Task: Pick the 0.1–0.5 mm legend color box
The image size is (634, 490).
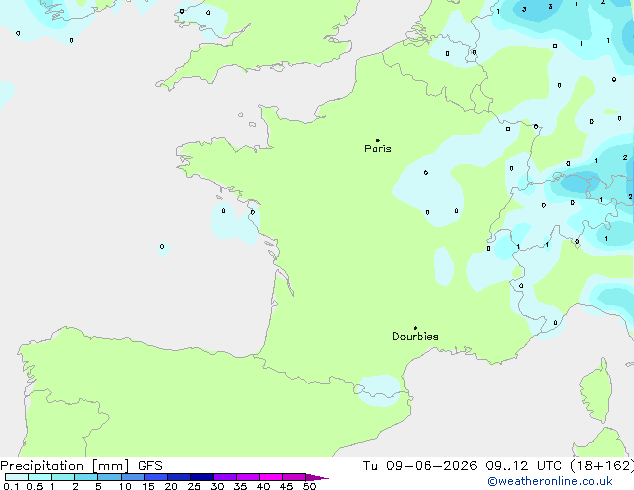Action: pyautogui.click(x=17, y=477)
